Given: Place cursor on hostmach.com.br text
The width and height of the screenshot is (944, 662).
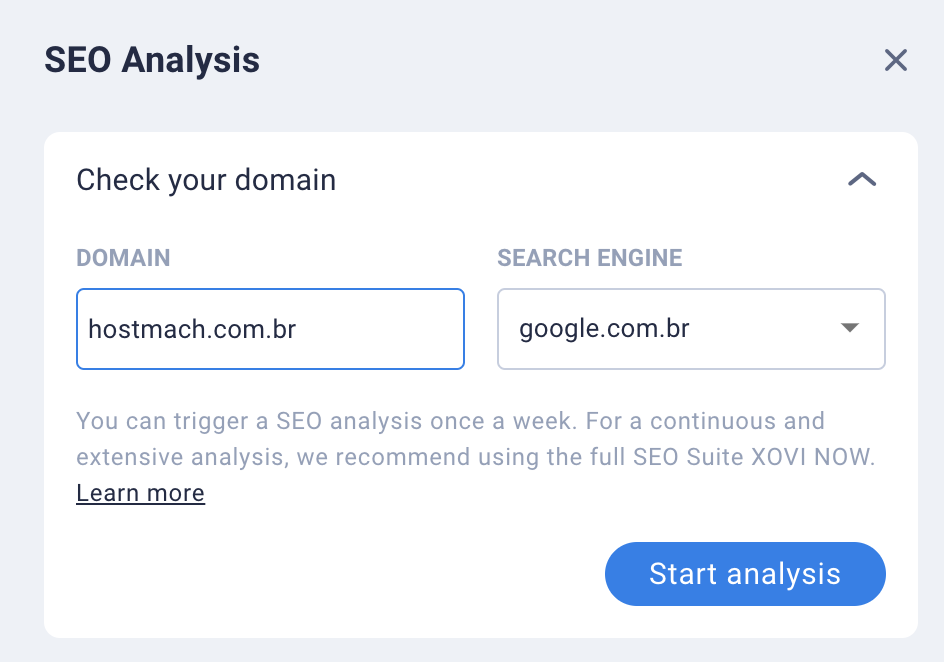Looking at the screenshot, I should 192,329.
